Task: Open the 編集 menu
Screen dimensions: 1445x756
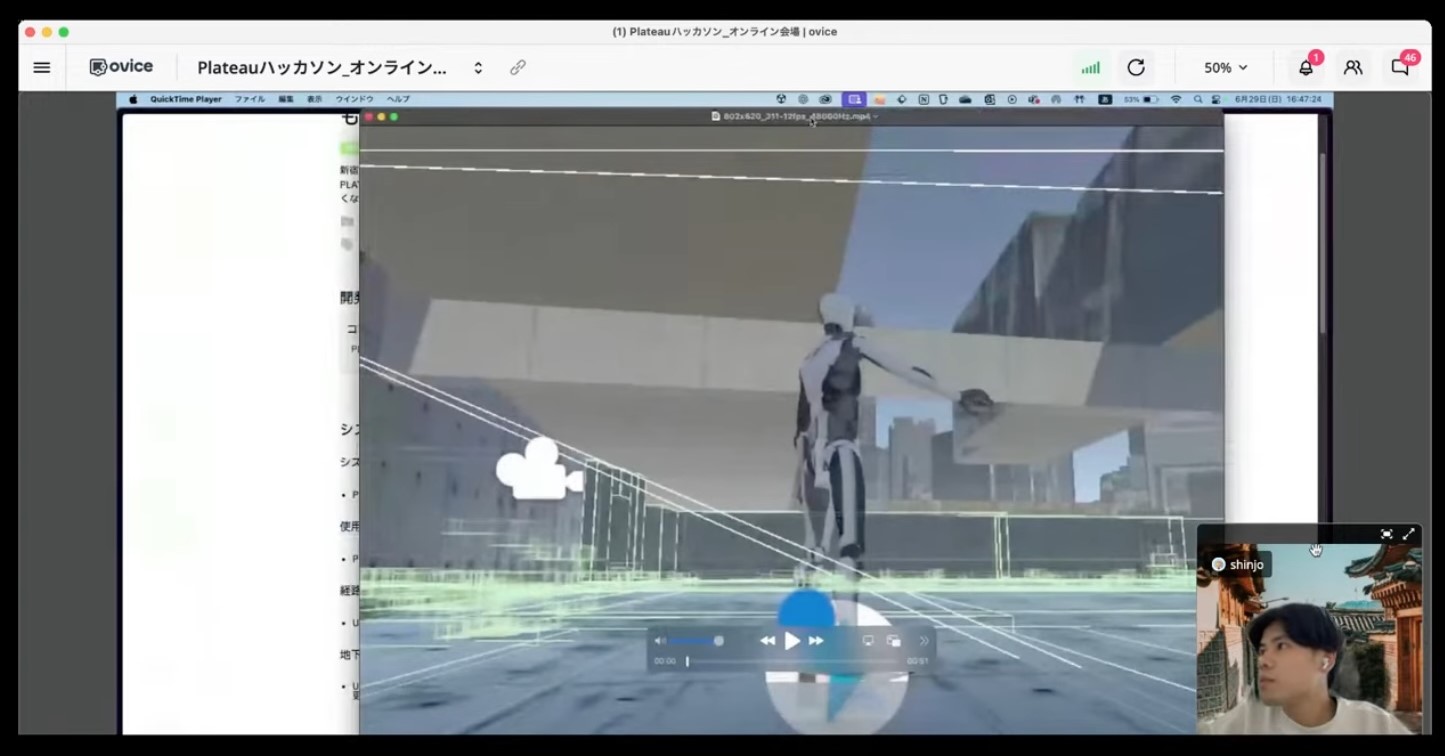Action: click(x=286, y=99)
